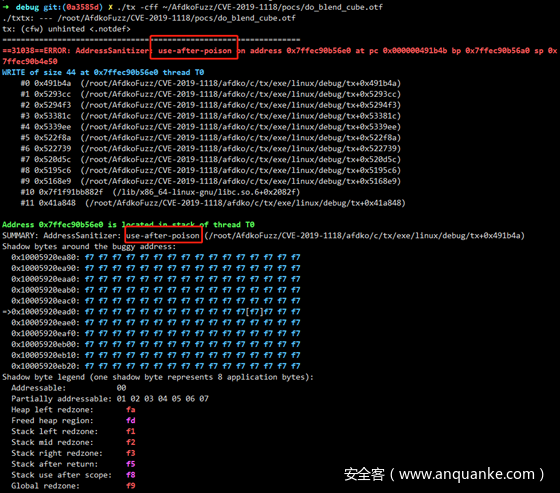Click shadow row address 0x10005920eb00
560x493 pixels.
point(45,345)
